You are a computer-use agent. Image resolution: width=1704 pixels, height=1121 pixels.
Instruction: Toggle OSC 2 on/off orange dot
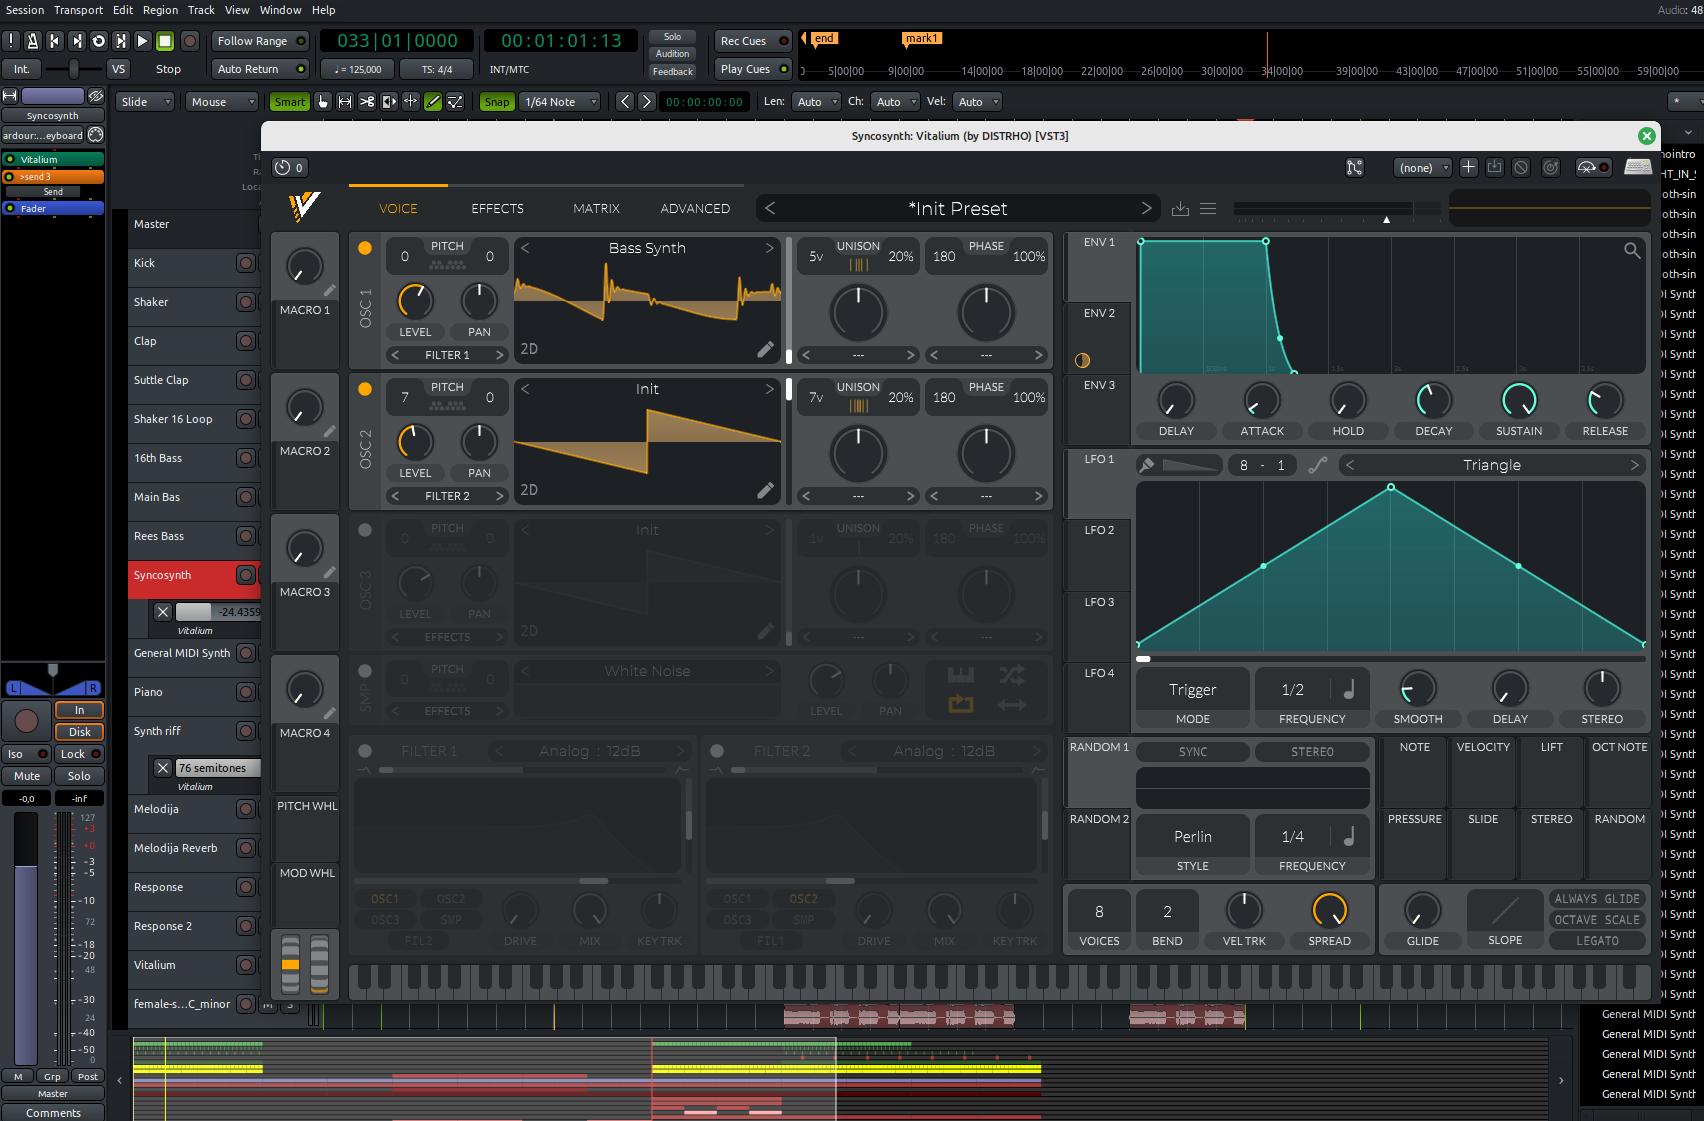pyautogui.click(x=365, y=389)
